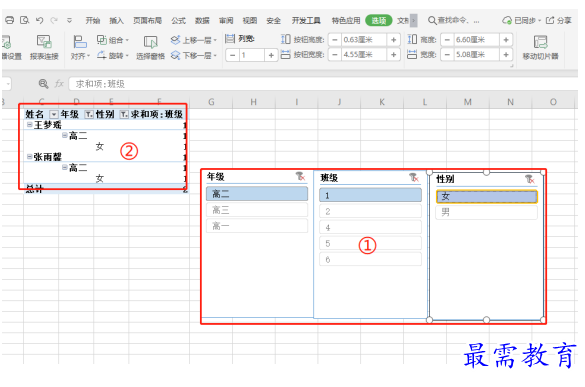Screen dimensions: 585x387
Task: Collapse 高二 under 王梦瑶
Action: coord(65,135)
